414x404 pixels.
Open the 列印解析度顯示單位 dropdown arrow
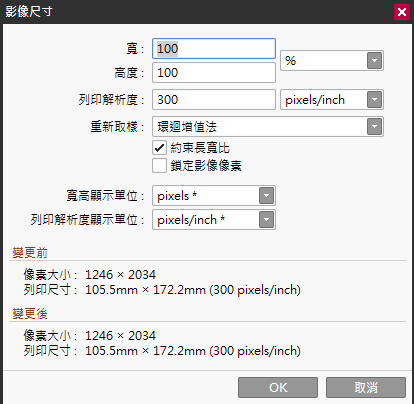pos(266,220)
